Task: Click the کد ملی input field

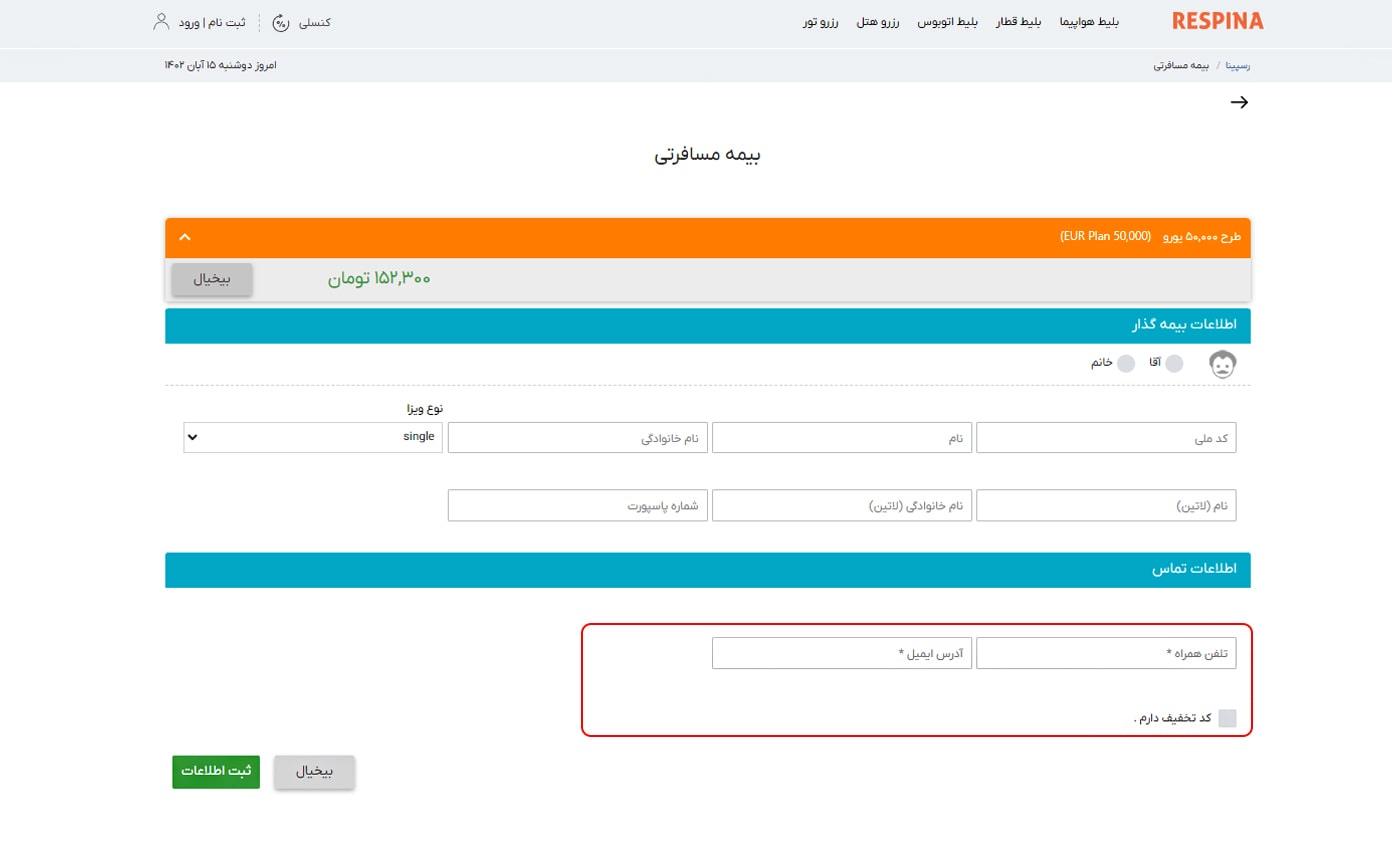Action: 1106,437
